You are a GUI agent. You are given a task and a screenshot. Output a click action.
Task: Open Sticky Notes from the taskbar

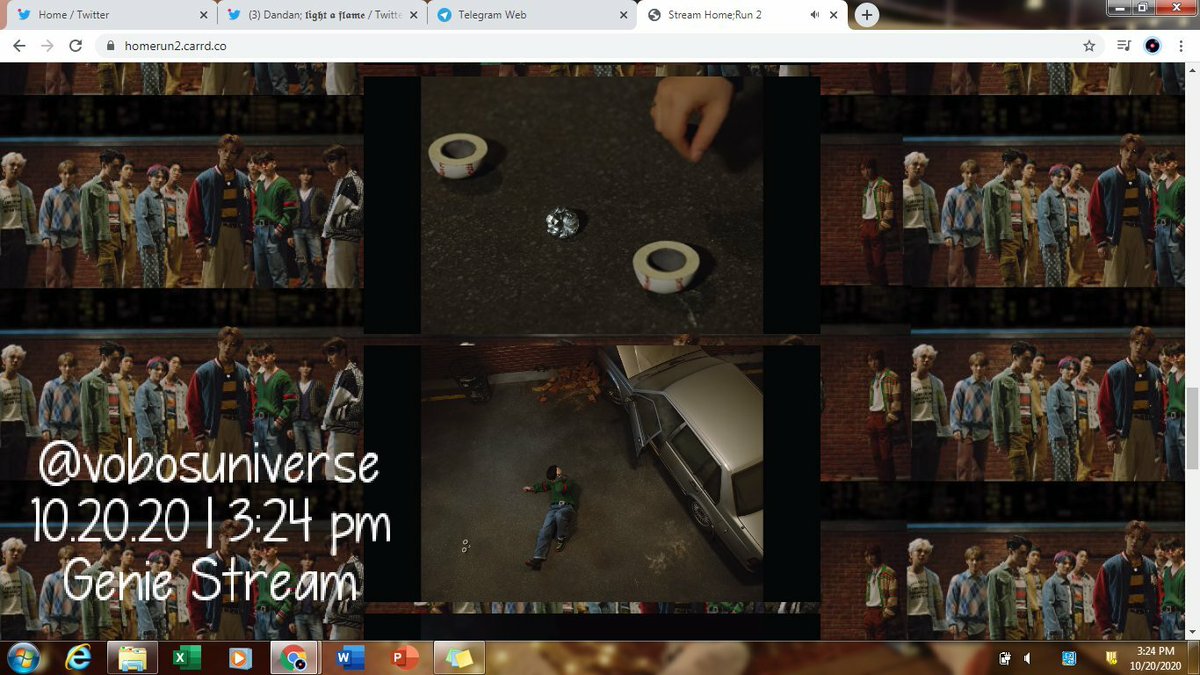point(458,658)
